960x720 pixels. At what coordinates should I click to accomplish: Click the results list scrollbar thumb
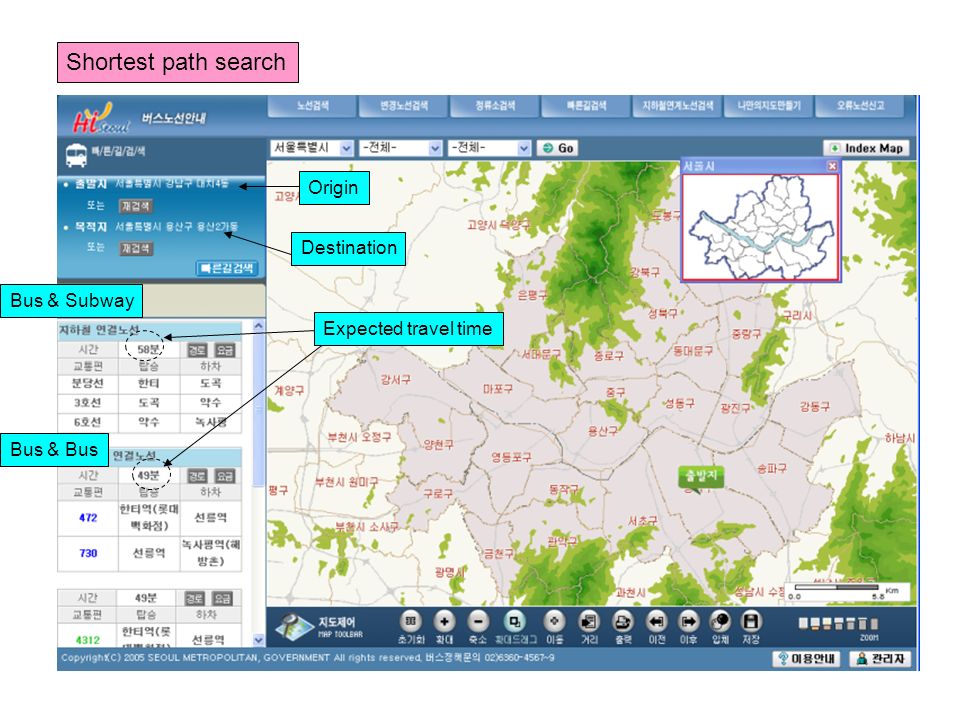tap(258, 410)
